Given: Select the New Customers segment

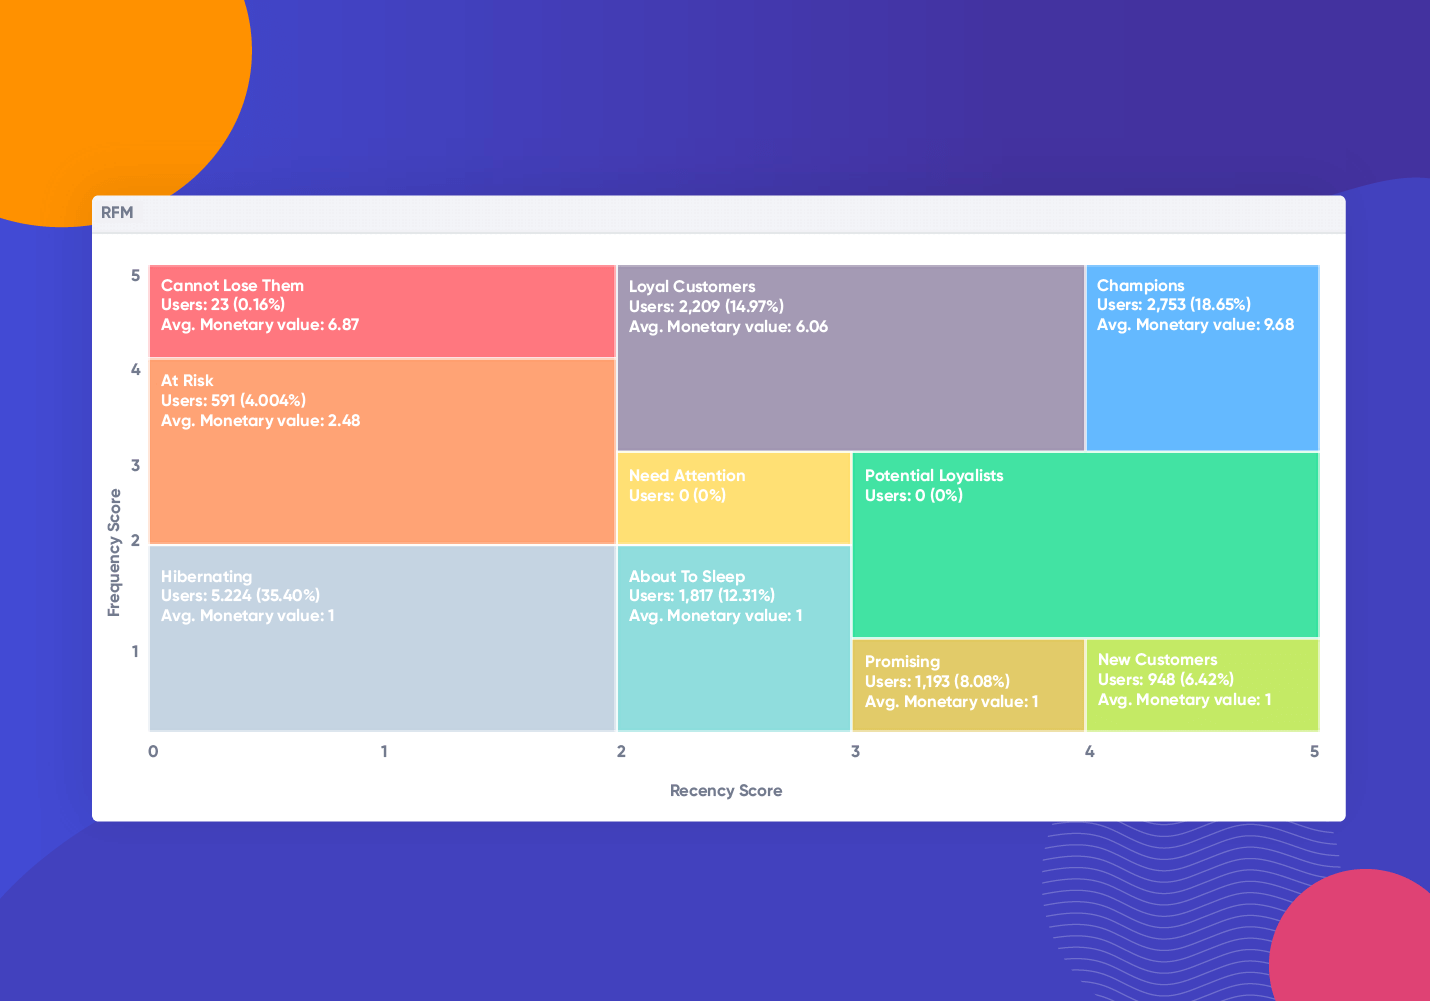Looking at the screenshot, I should (1202, 685).
